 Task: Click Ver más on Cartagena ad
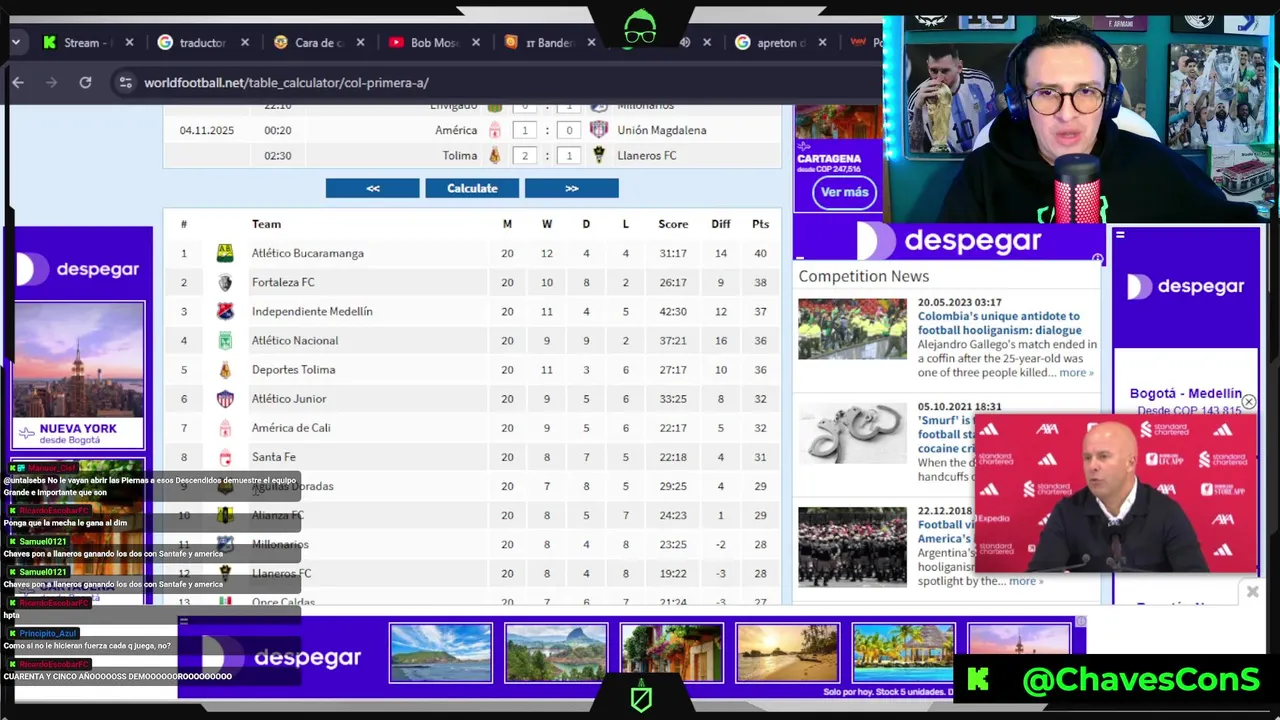tap(844, 192)
